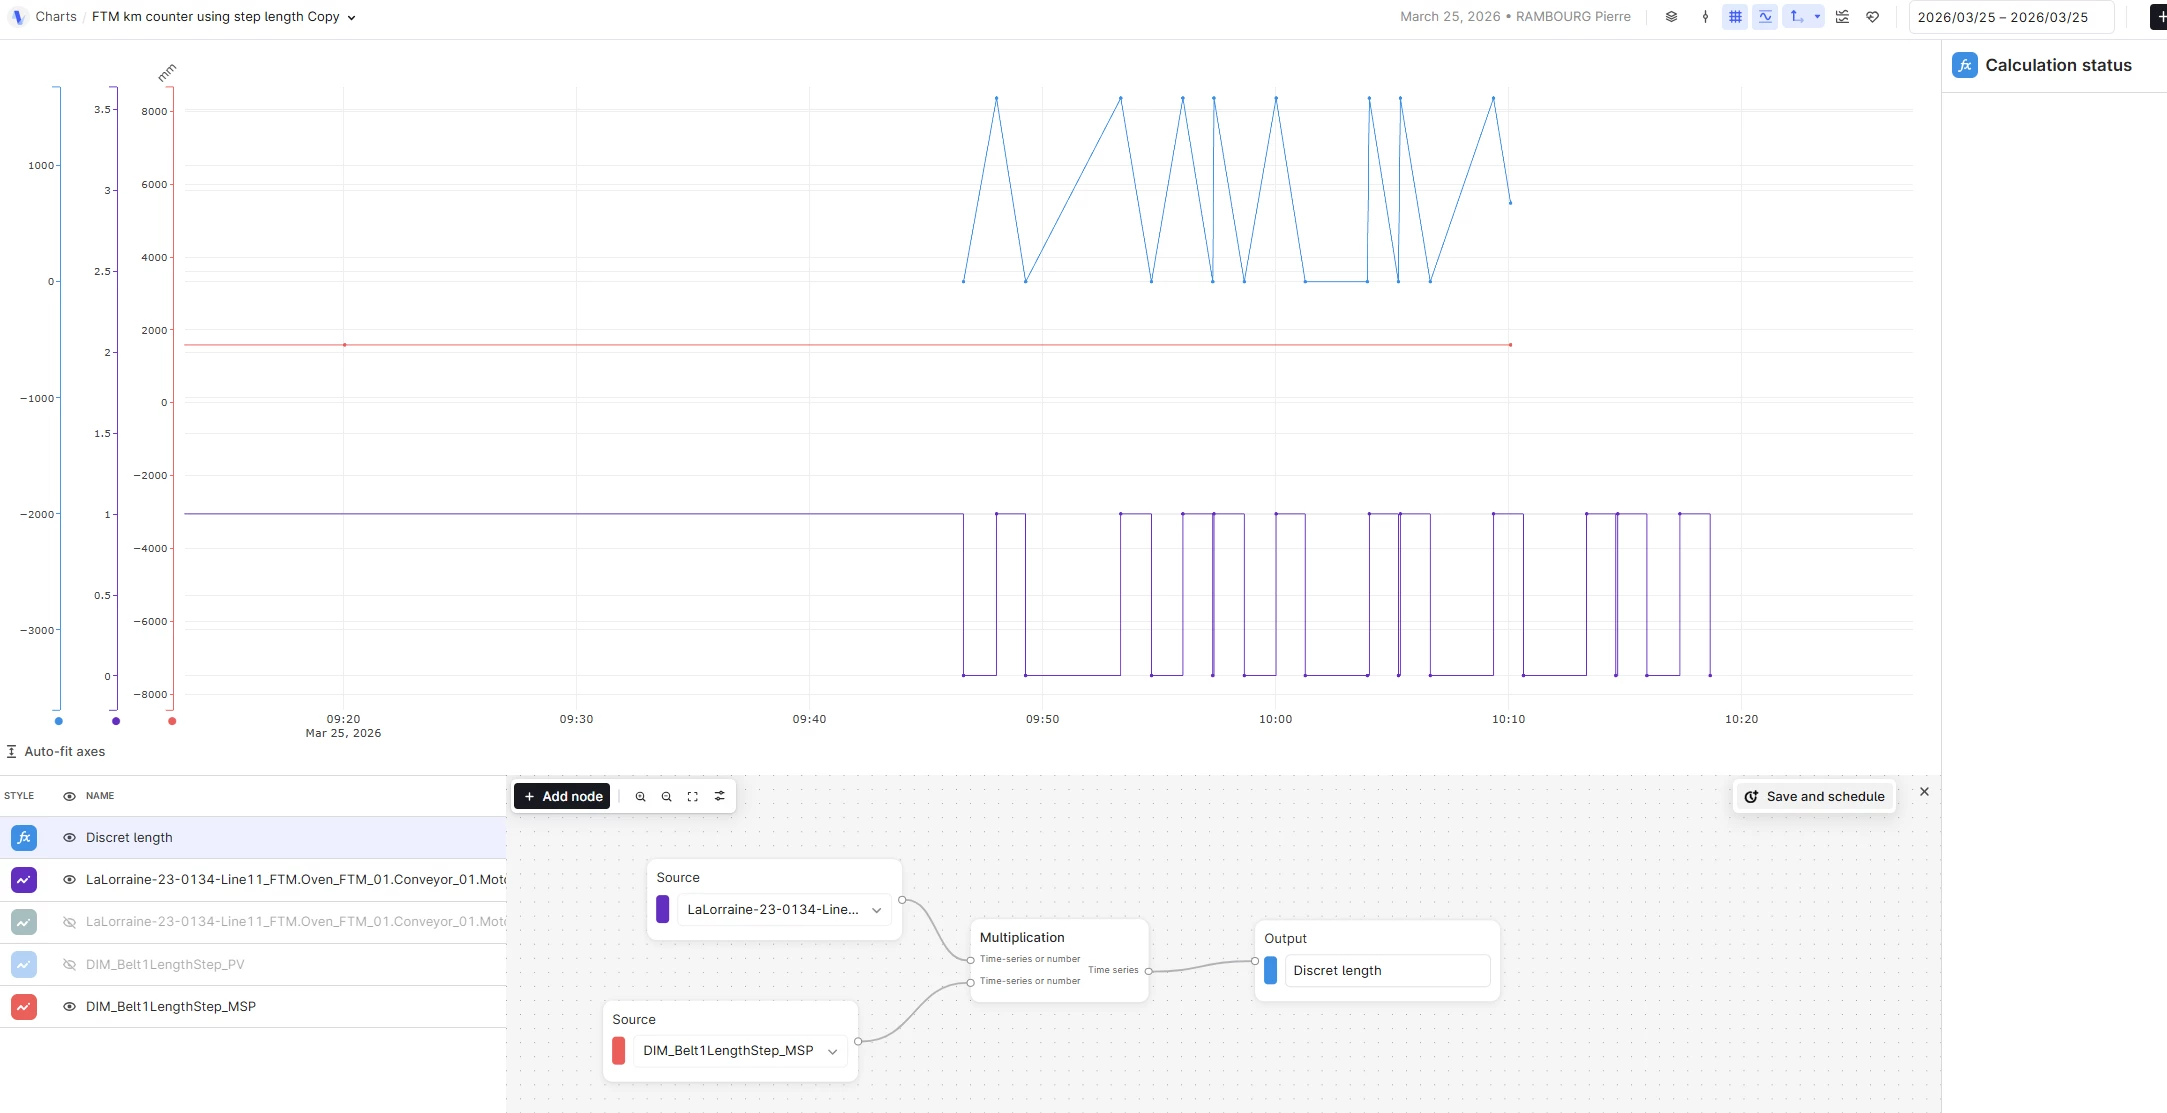
Task: Fit node graph to view
Action: 692,797
